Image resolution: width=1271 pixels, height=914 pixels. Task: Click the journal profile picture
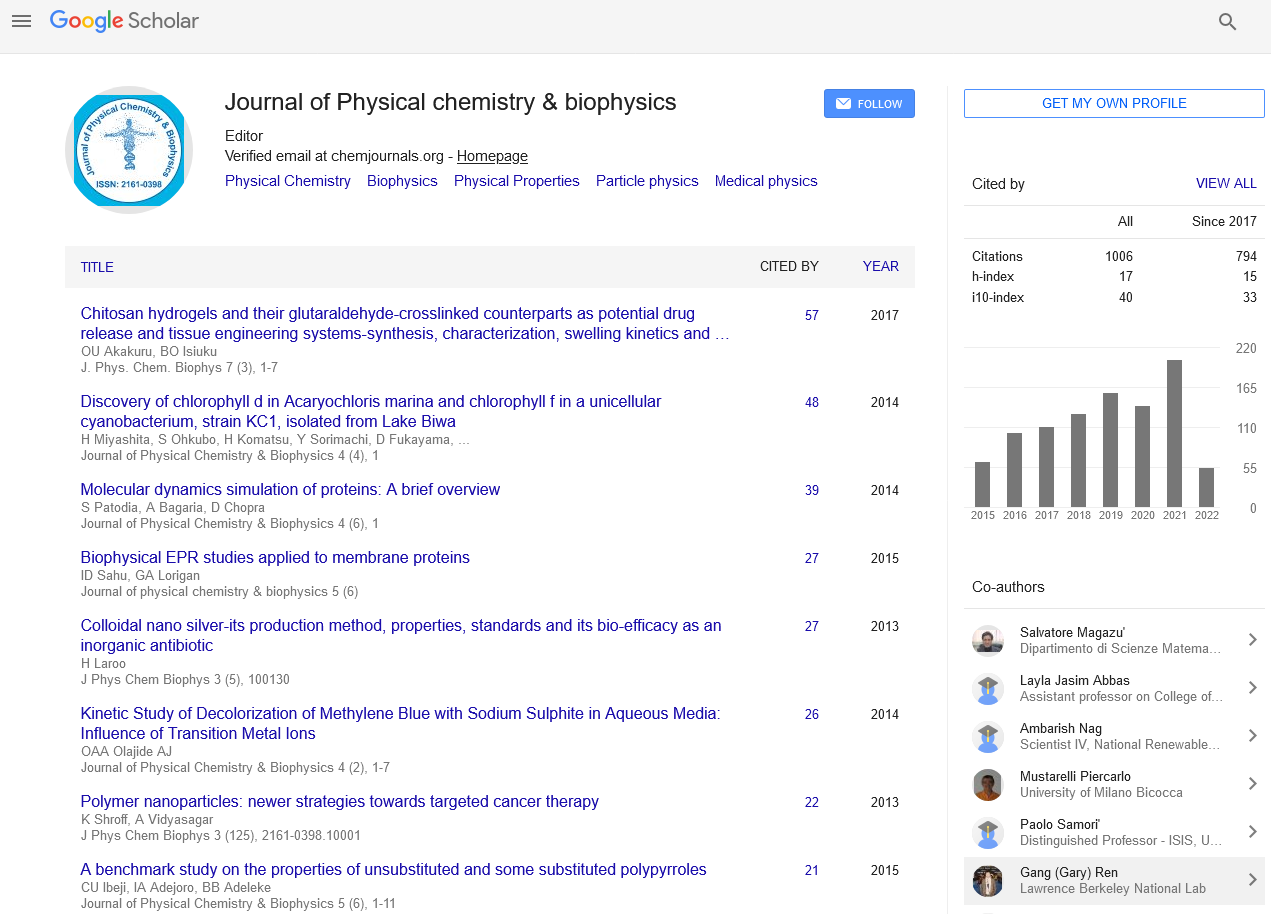coord(129,150)
